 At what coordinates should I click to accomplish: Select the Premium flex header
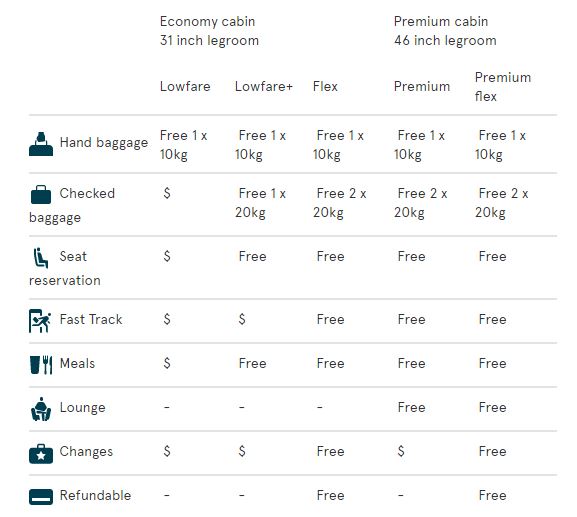(503, 87)
